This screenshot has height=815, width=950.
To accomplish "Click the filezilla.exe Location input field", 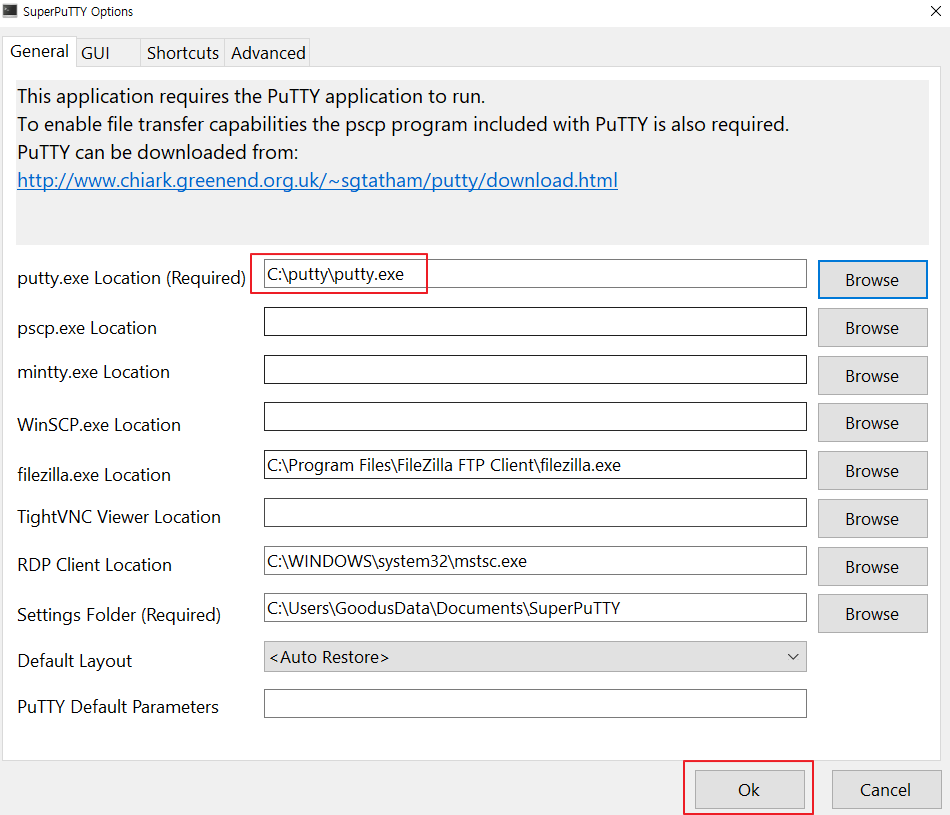I will 535,464.
